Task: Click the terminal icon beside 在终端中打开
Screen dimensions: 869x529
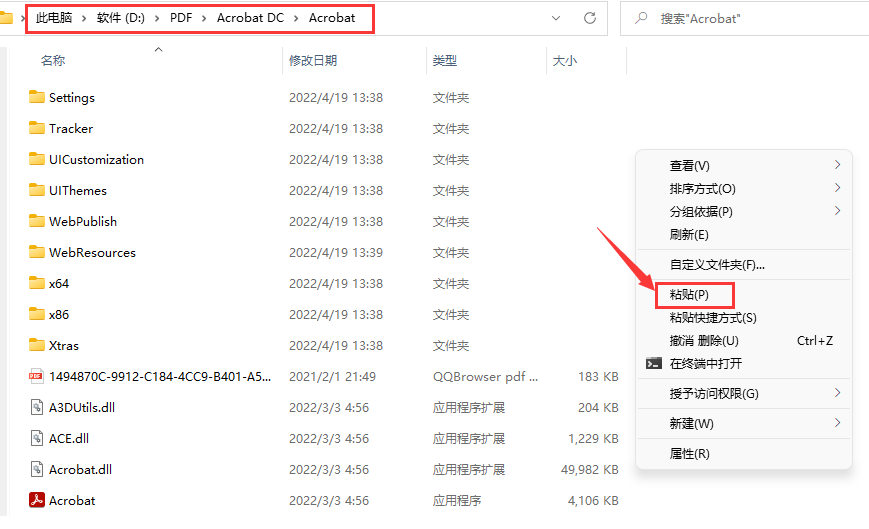Action: tap(654, 363)
